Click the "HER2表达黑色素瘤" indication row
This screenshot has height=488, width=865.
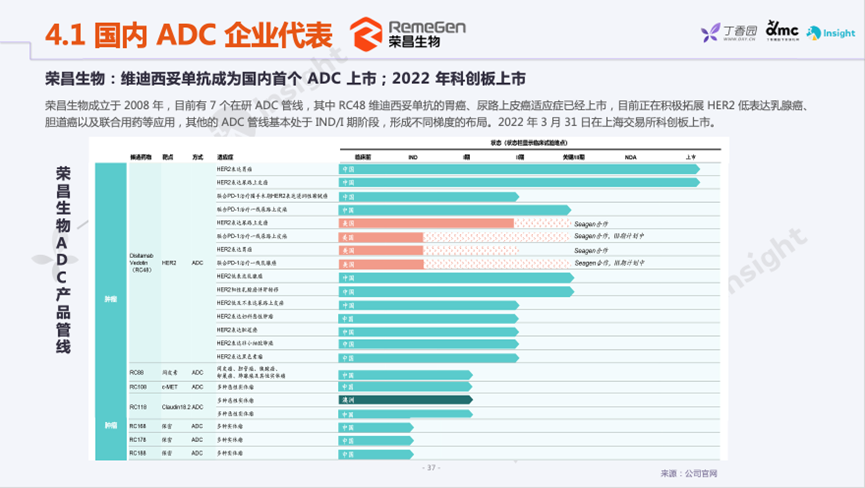[239, 357]
